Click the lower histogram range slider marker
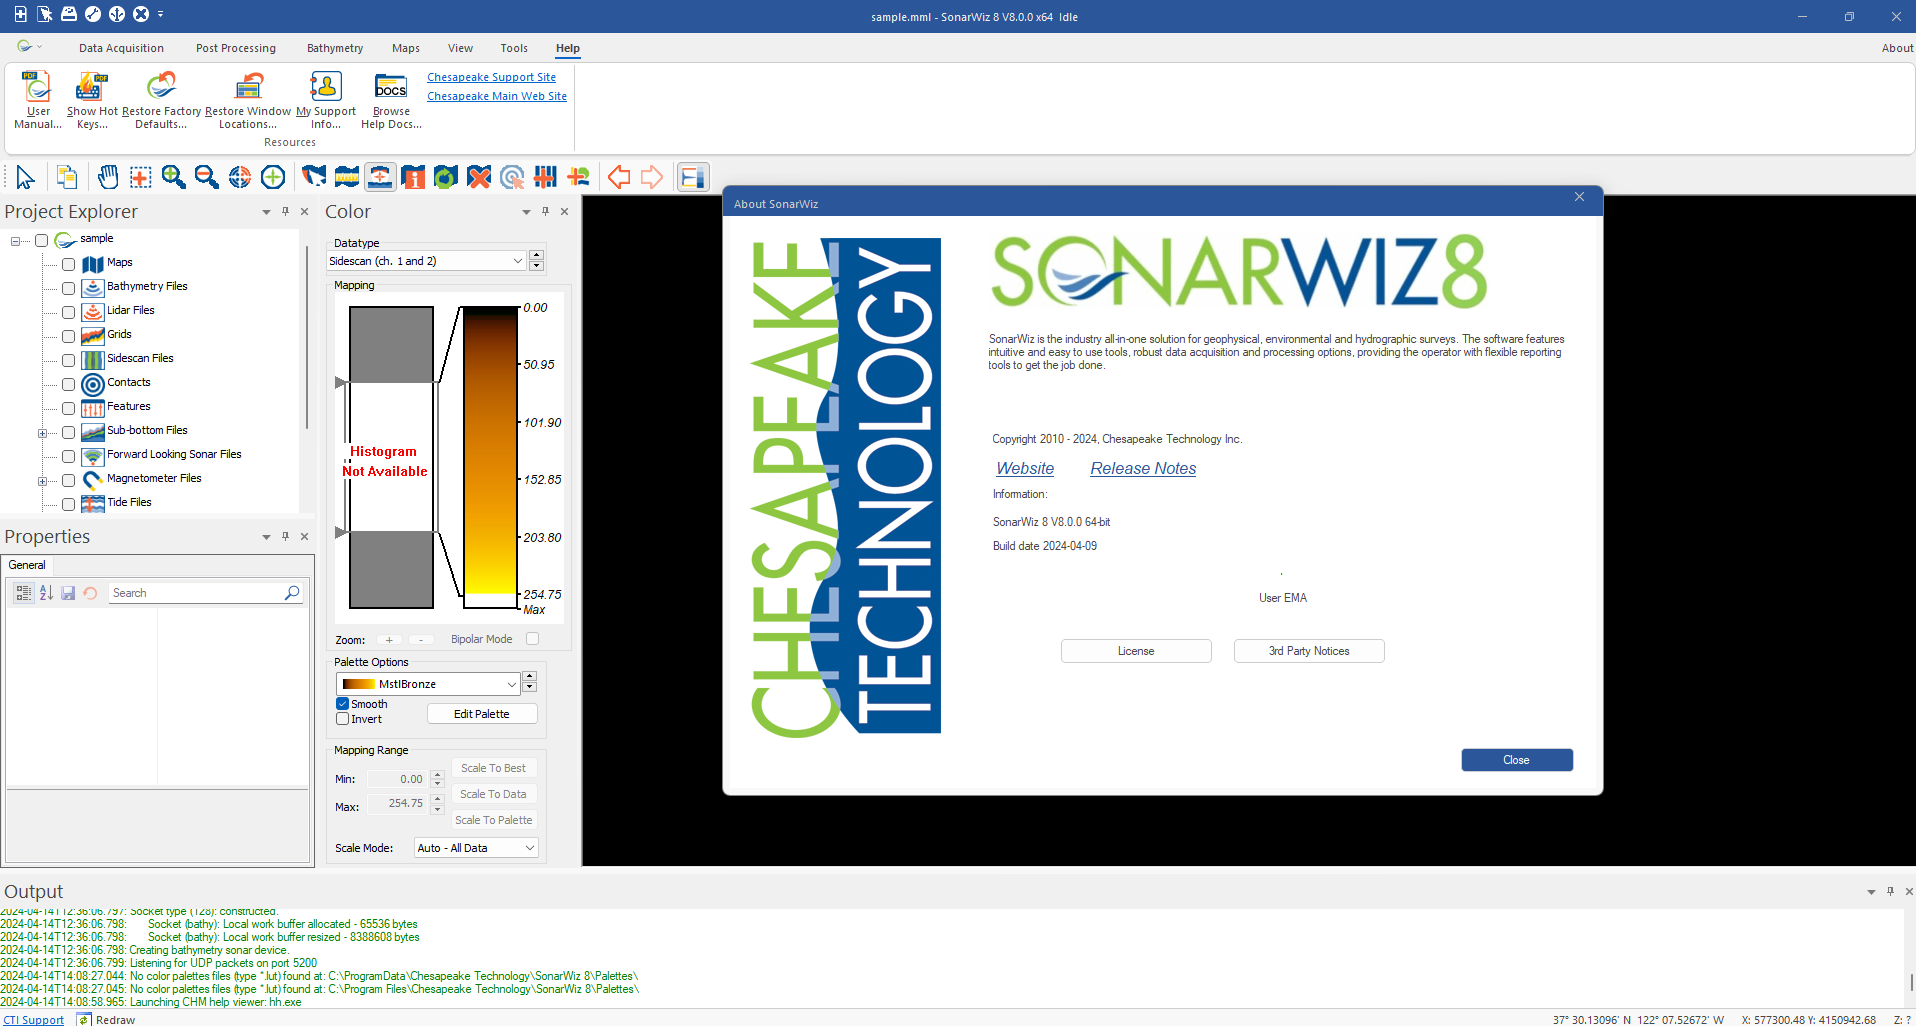 pos(340,532)
